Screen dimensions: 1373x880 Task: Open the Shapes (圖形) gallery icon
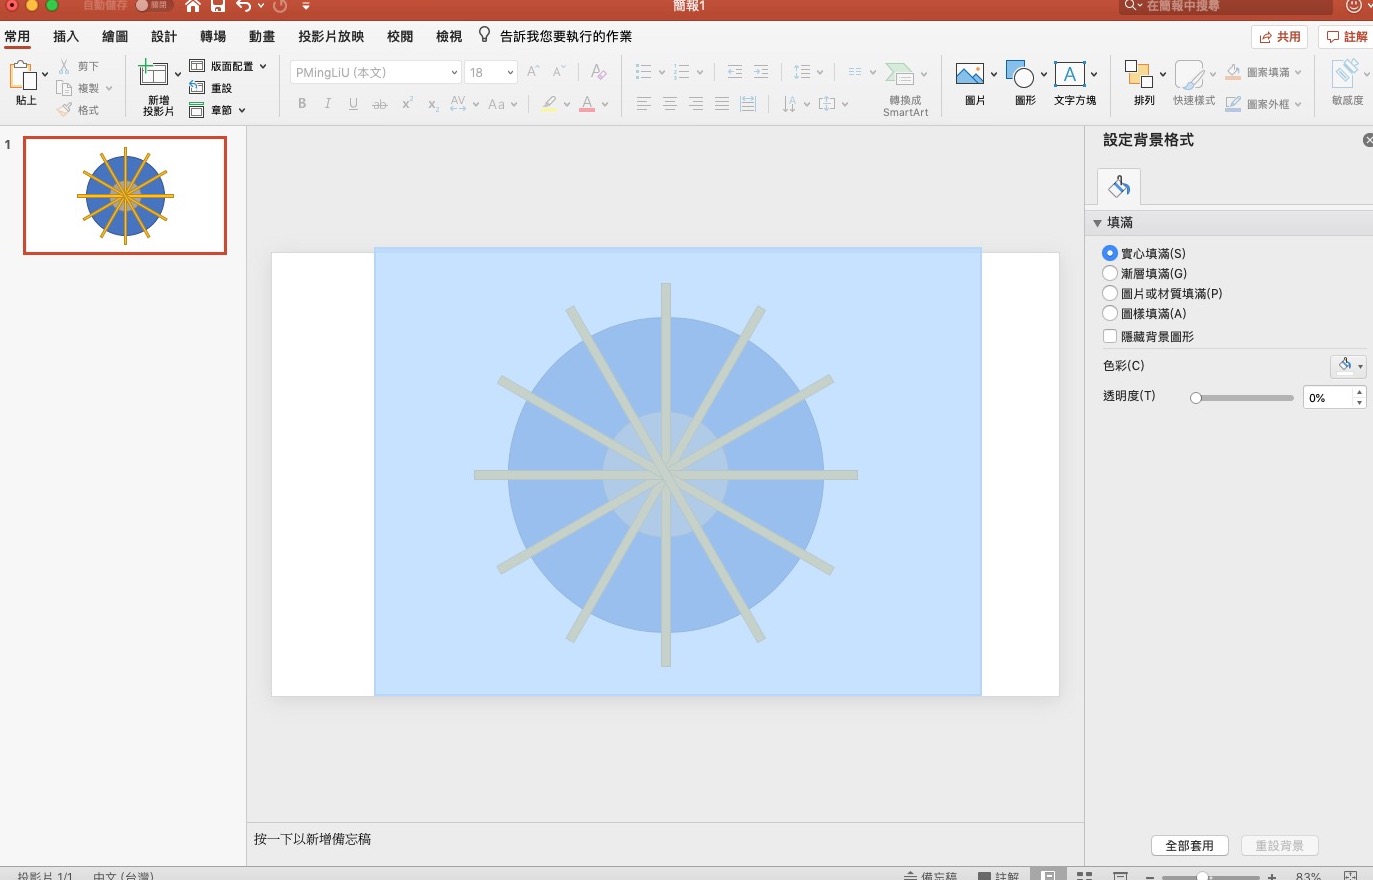pos(1019,75)
